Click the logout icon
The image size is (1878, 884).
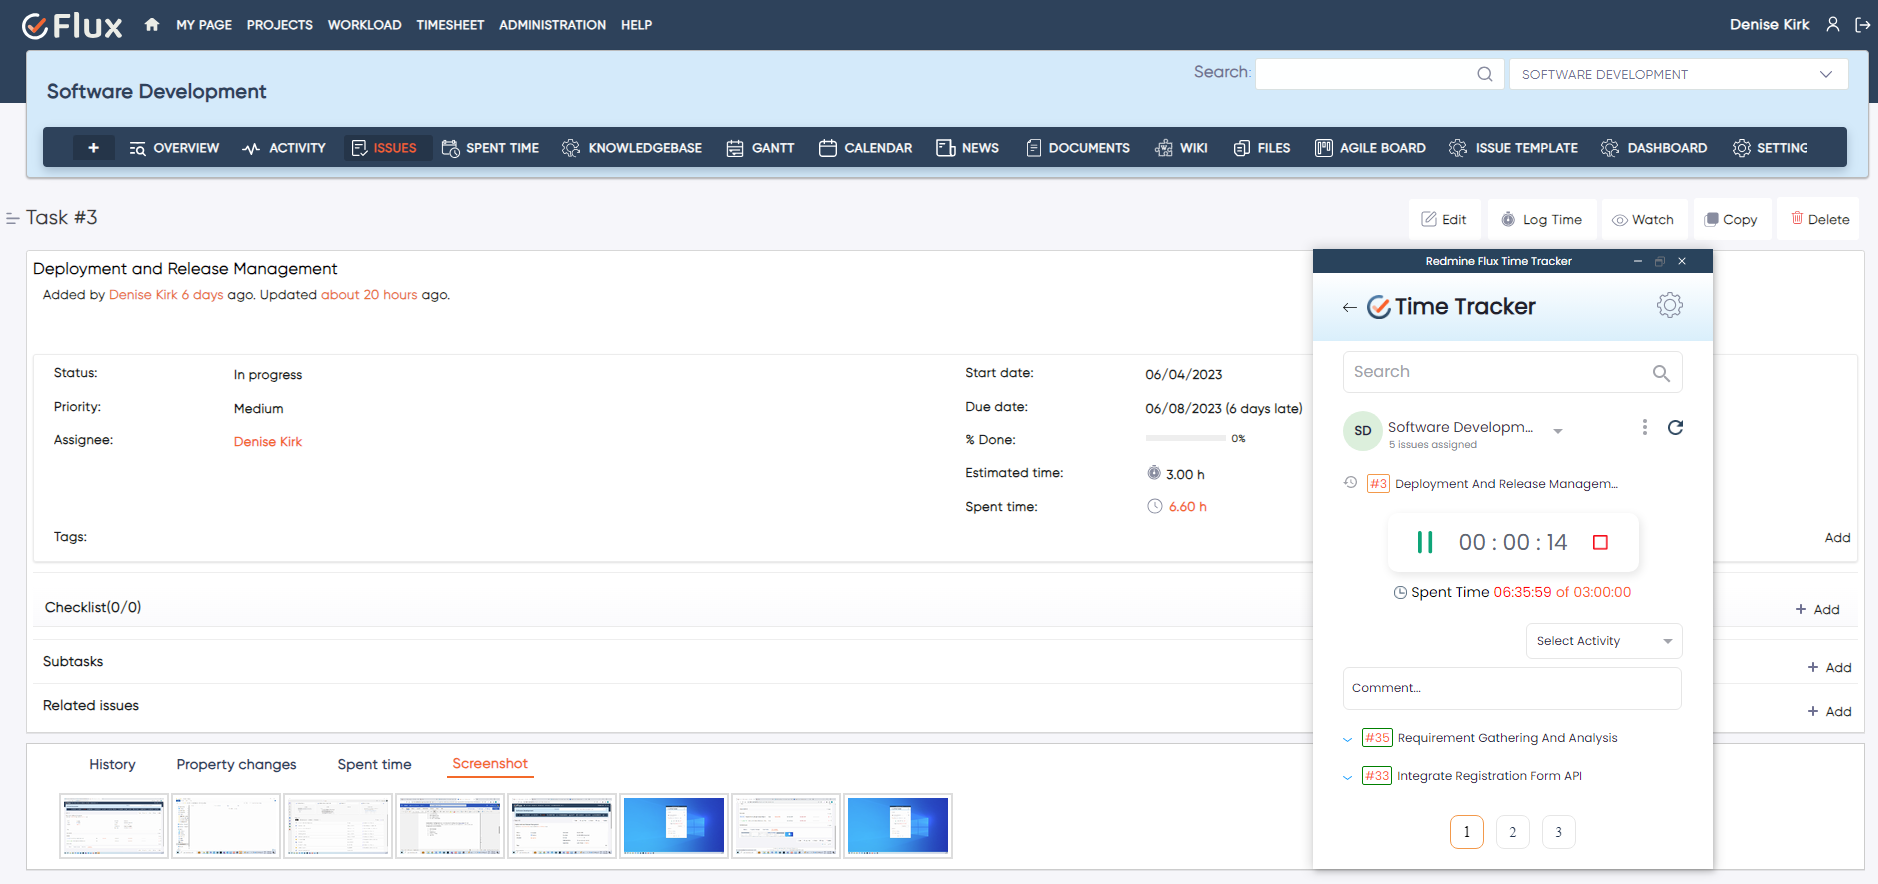point(1862,25)
